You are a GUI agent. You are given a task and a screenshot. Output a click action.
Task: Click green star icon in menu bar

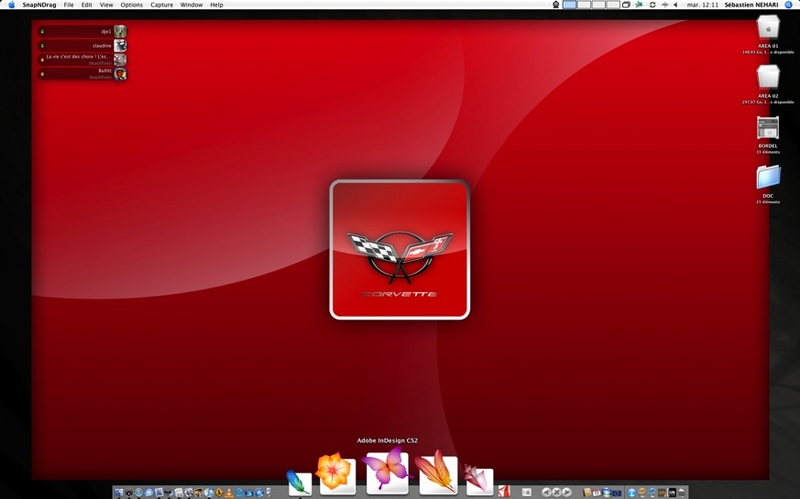(x=639, y=5)
